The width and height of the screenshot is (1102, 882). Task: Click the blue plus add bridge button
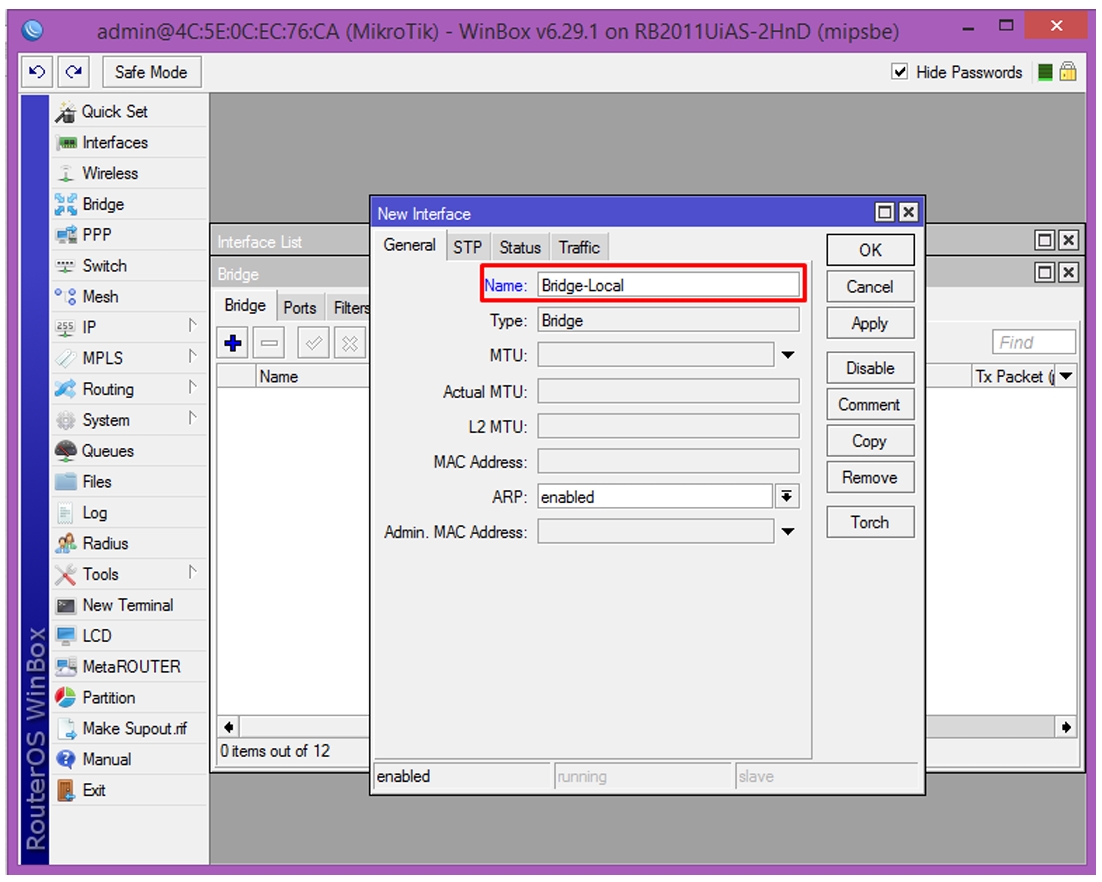(233, 343)
